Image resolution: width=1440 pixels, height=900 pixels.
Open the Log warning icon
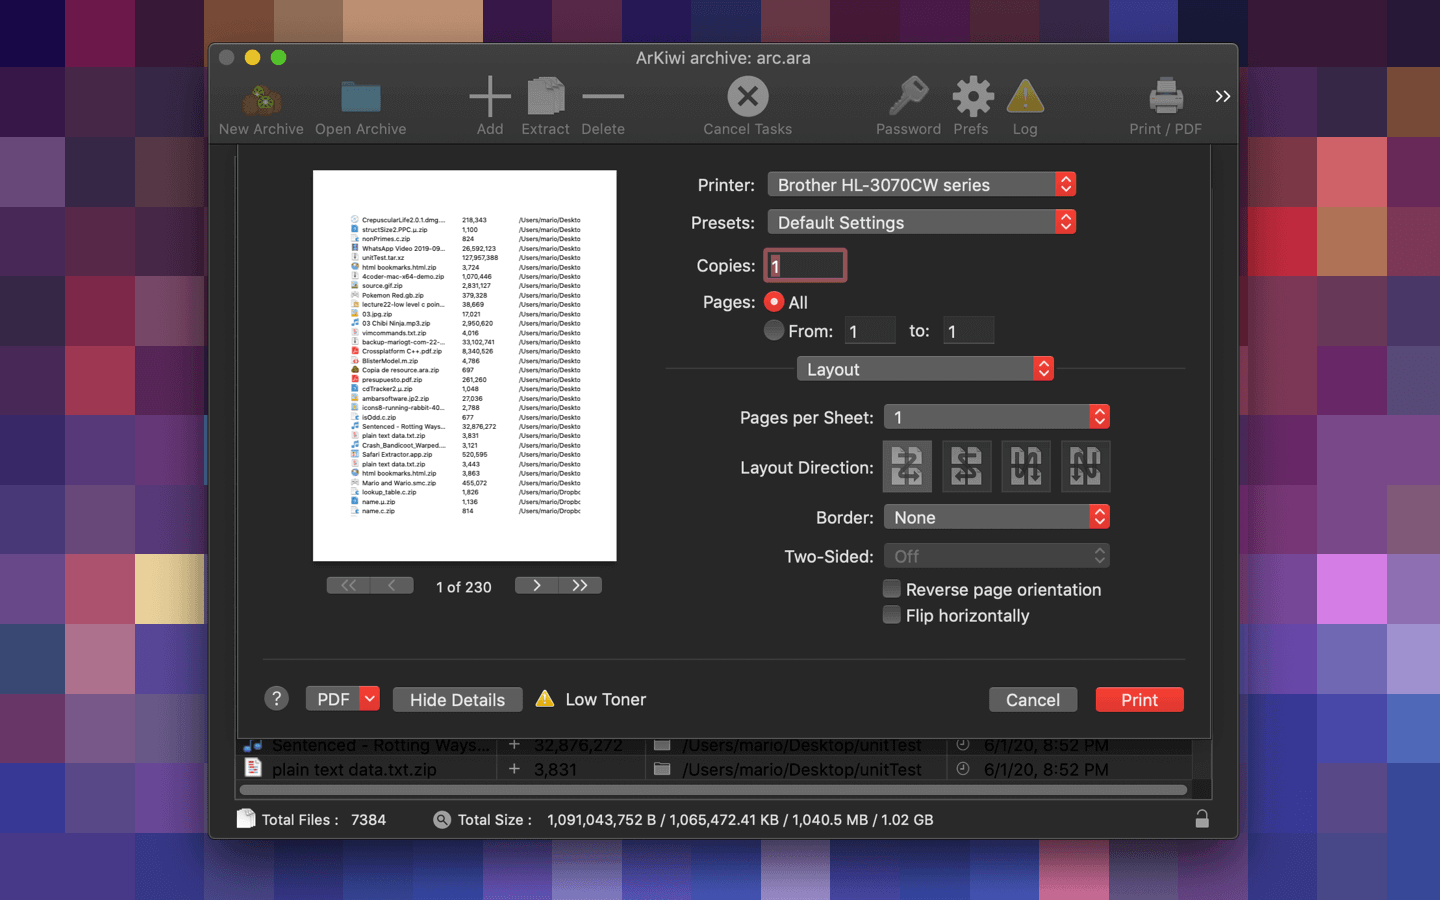click(x=1025, y=98)
